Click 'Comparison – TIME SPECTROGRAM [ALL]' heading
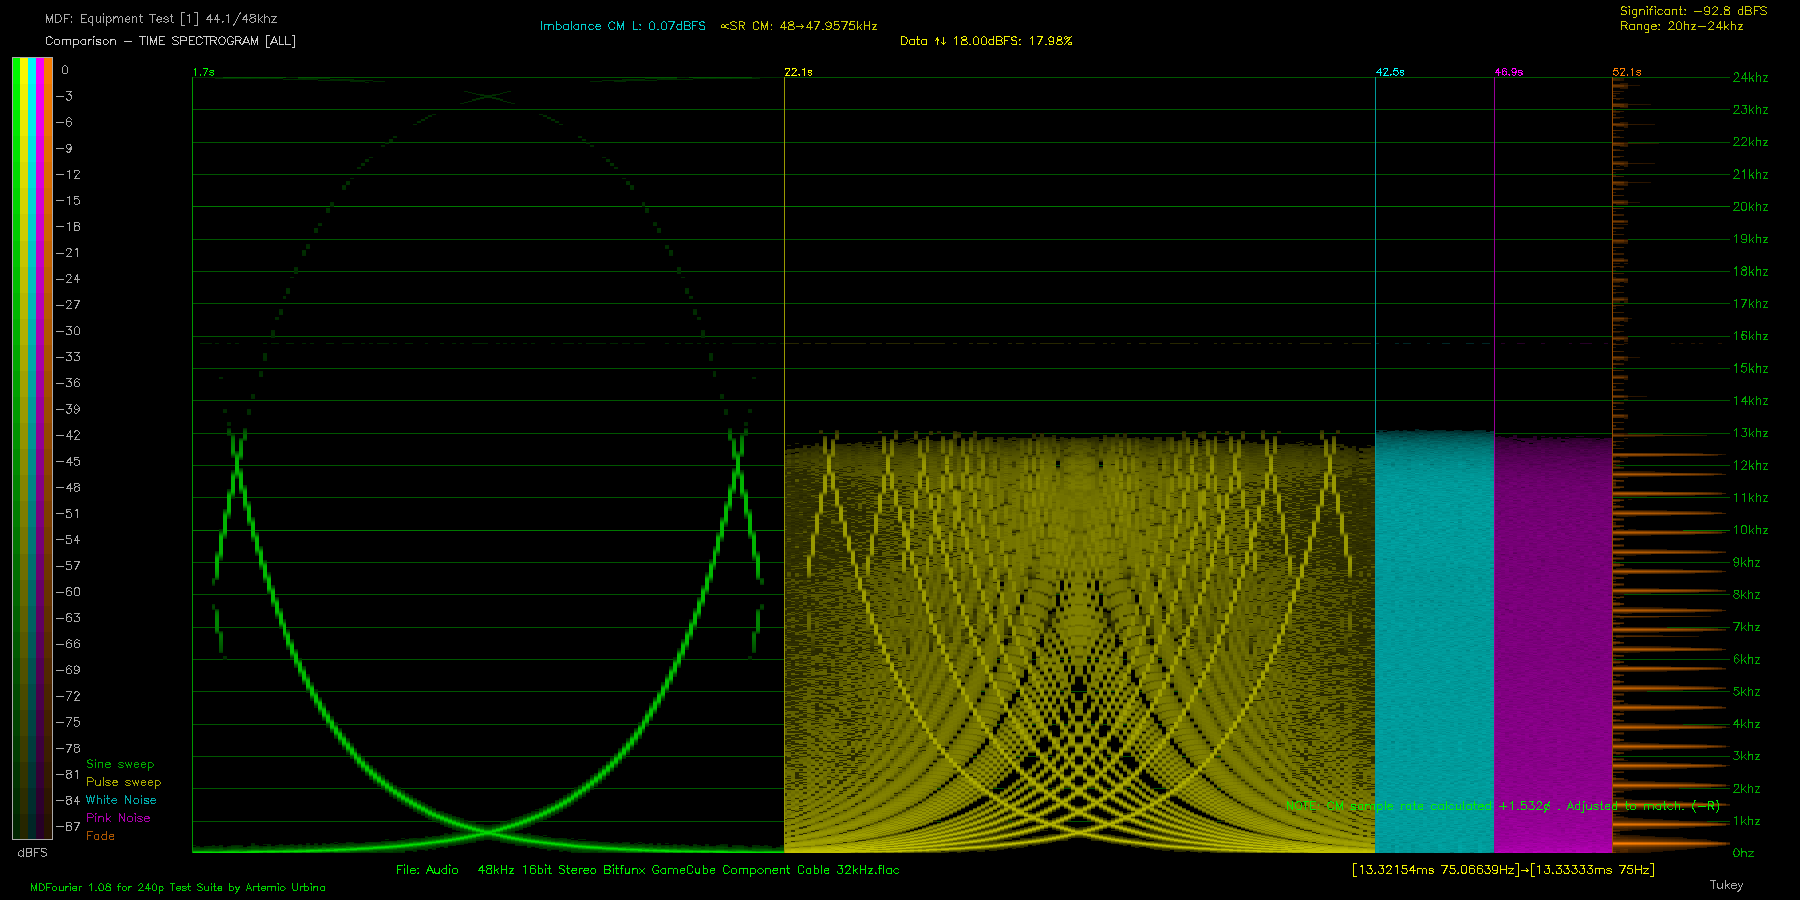 [x=170, y=41]
